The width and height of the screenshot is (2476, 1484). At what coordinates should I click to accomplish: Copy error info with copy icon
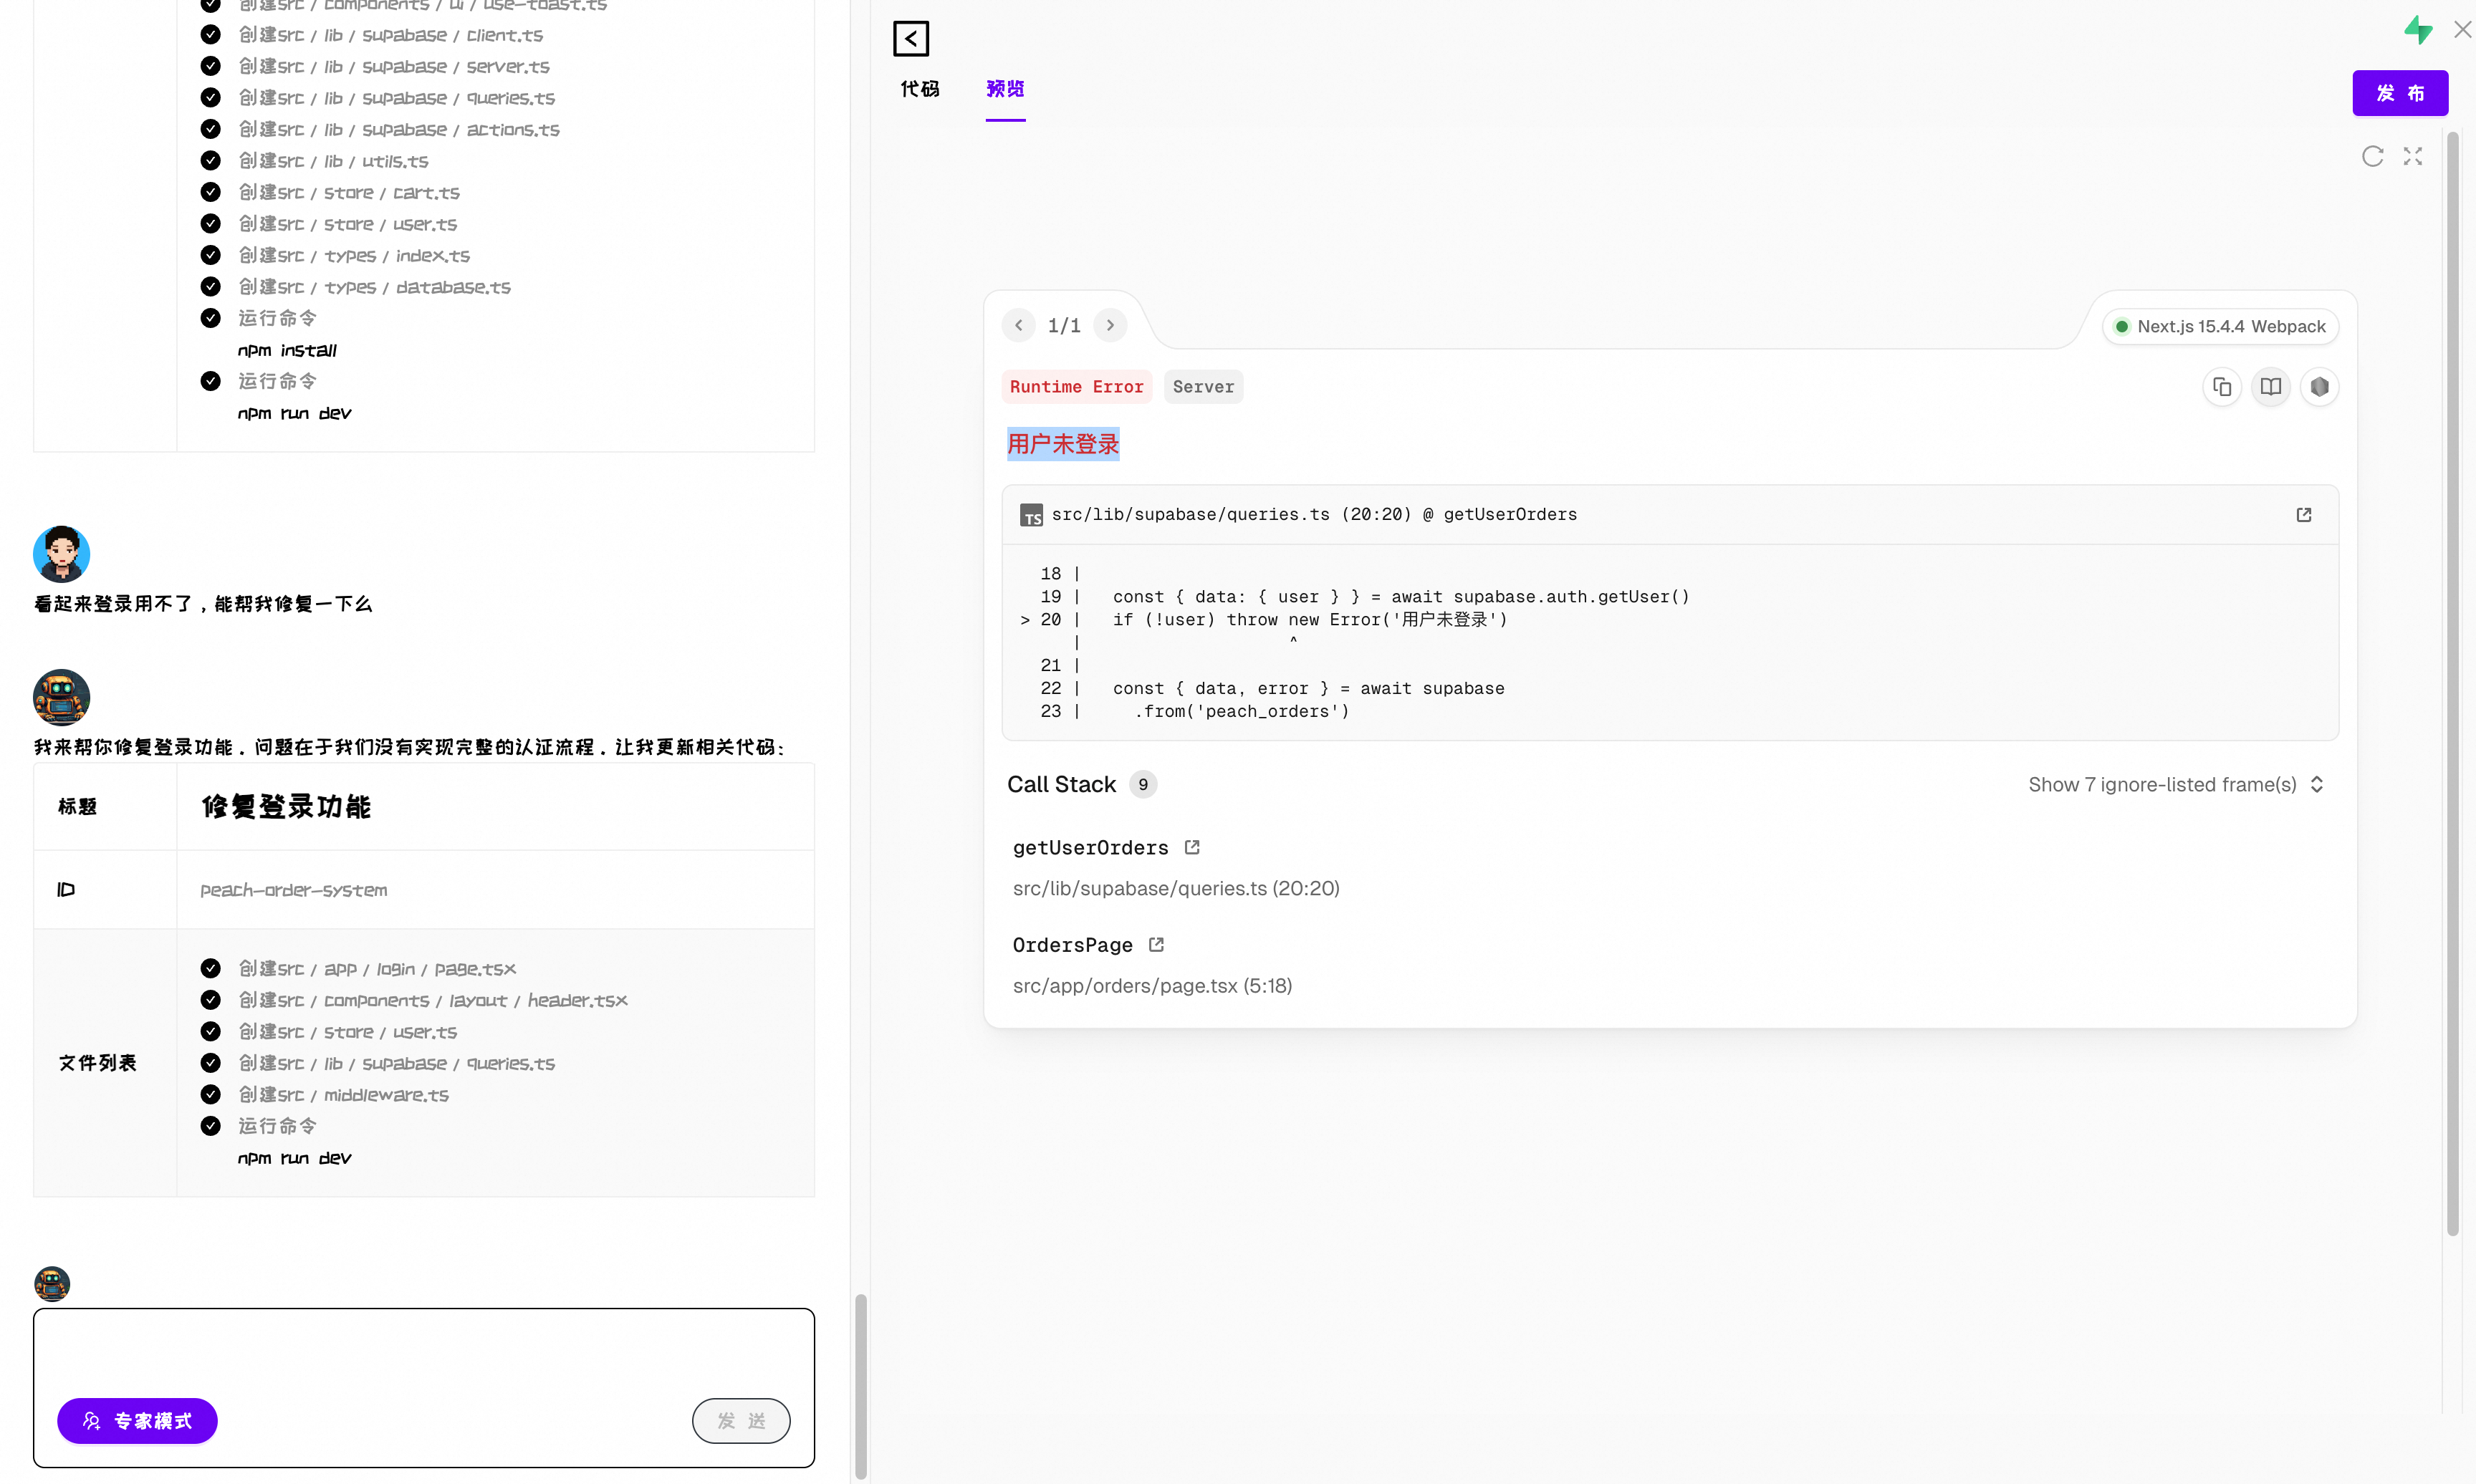pos(2221,387)
